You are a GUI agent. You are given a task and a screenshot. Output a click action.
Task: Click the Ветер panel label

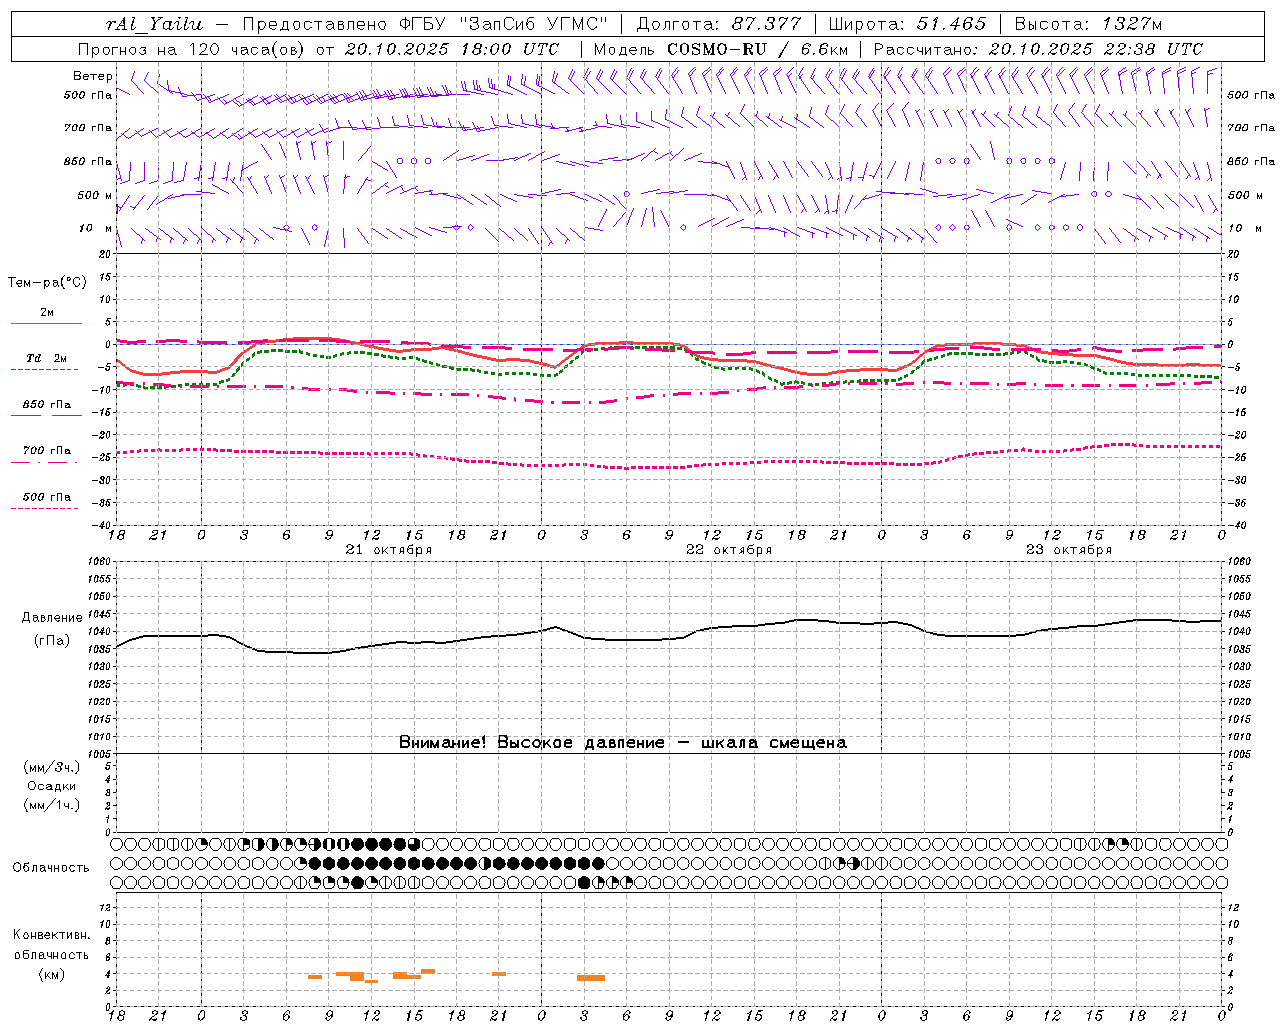tap(92, 76)
